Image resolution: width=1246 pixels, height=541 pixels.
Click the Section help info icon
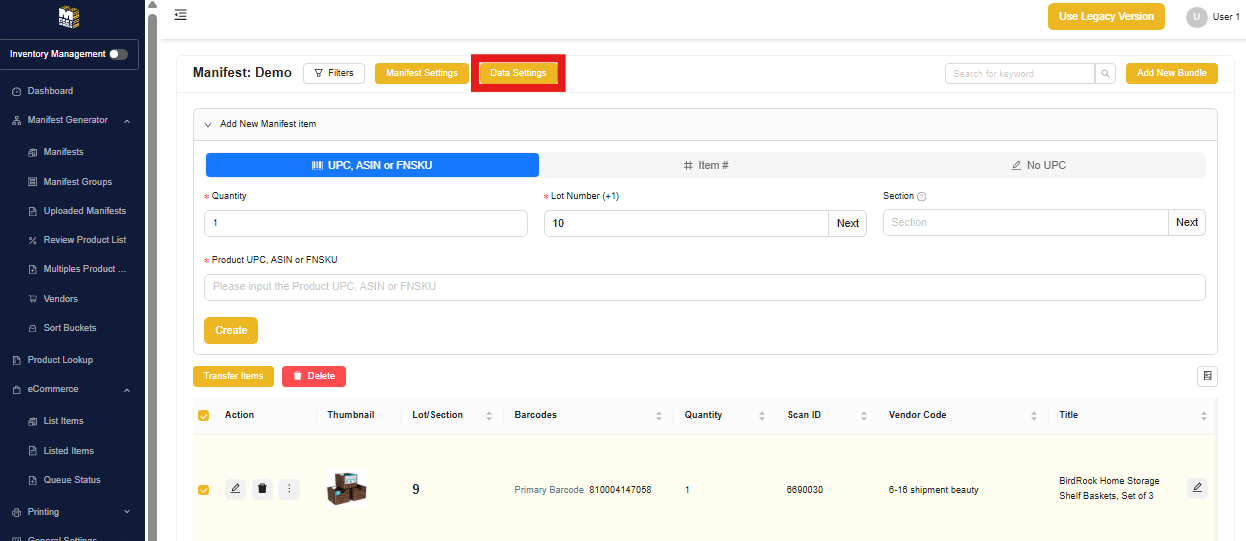921,197
